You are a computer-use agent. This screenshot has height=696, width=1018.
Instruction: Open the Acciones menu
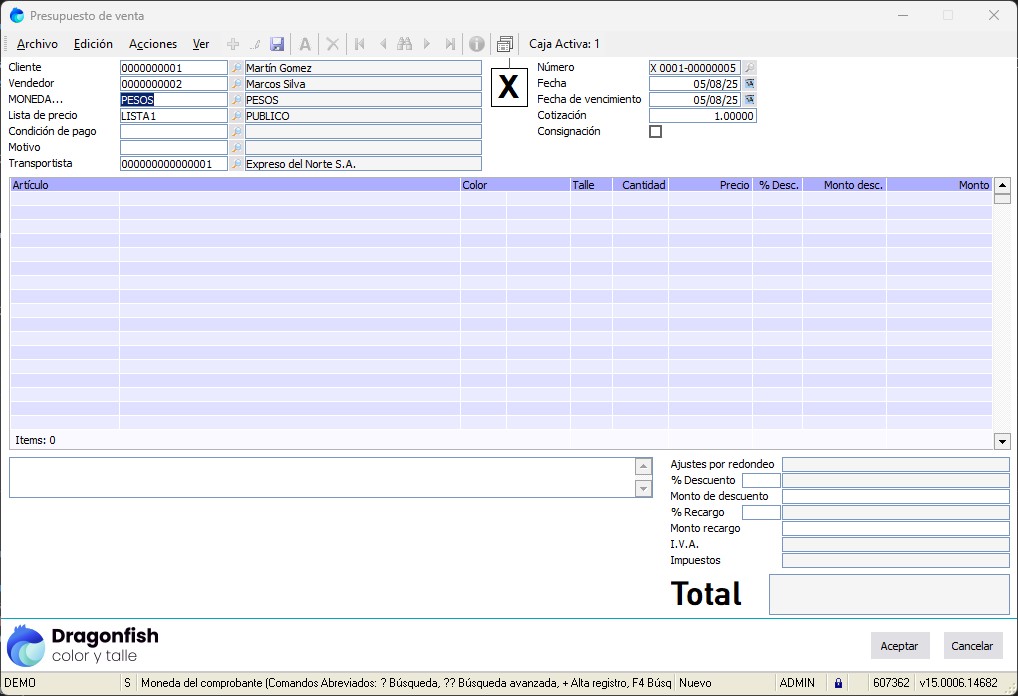[153, 44]
